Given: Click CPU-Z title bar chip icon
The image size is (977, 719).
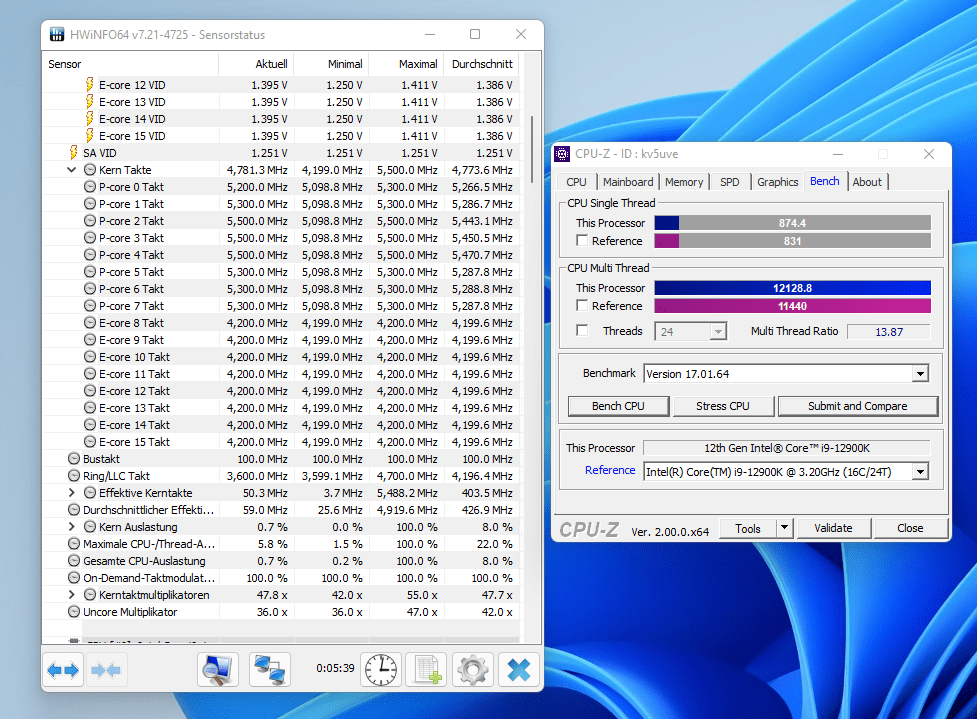Looking at the screenshot, I should point(562,154).
